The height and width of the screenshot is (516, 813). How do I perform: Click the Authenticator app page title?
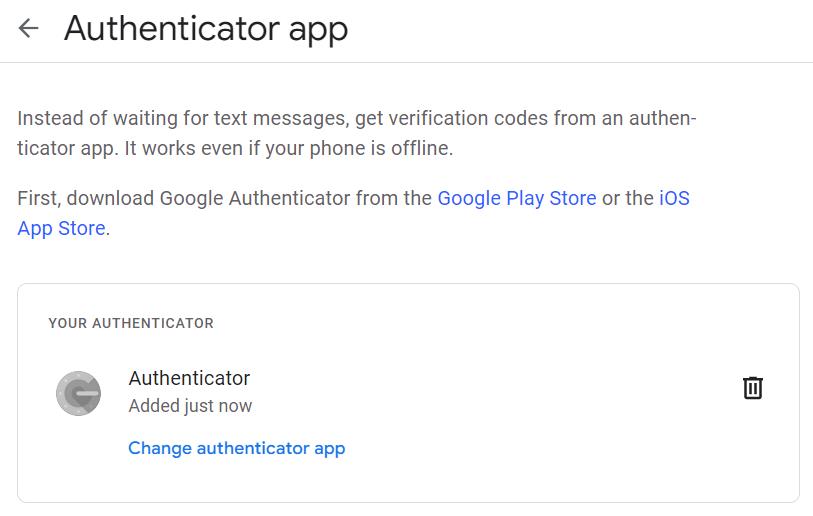(x=206, y=29)
